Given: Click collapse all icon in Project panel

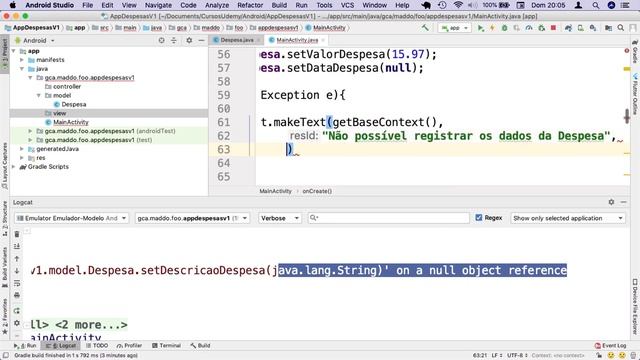Looking at the screenshot, I should click(x=173, y=40).
